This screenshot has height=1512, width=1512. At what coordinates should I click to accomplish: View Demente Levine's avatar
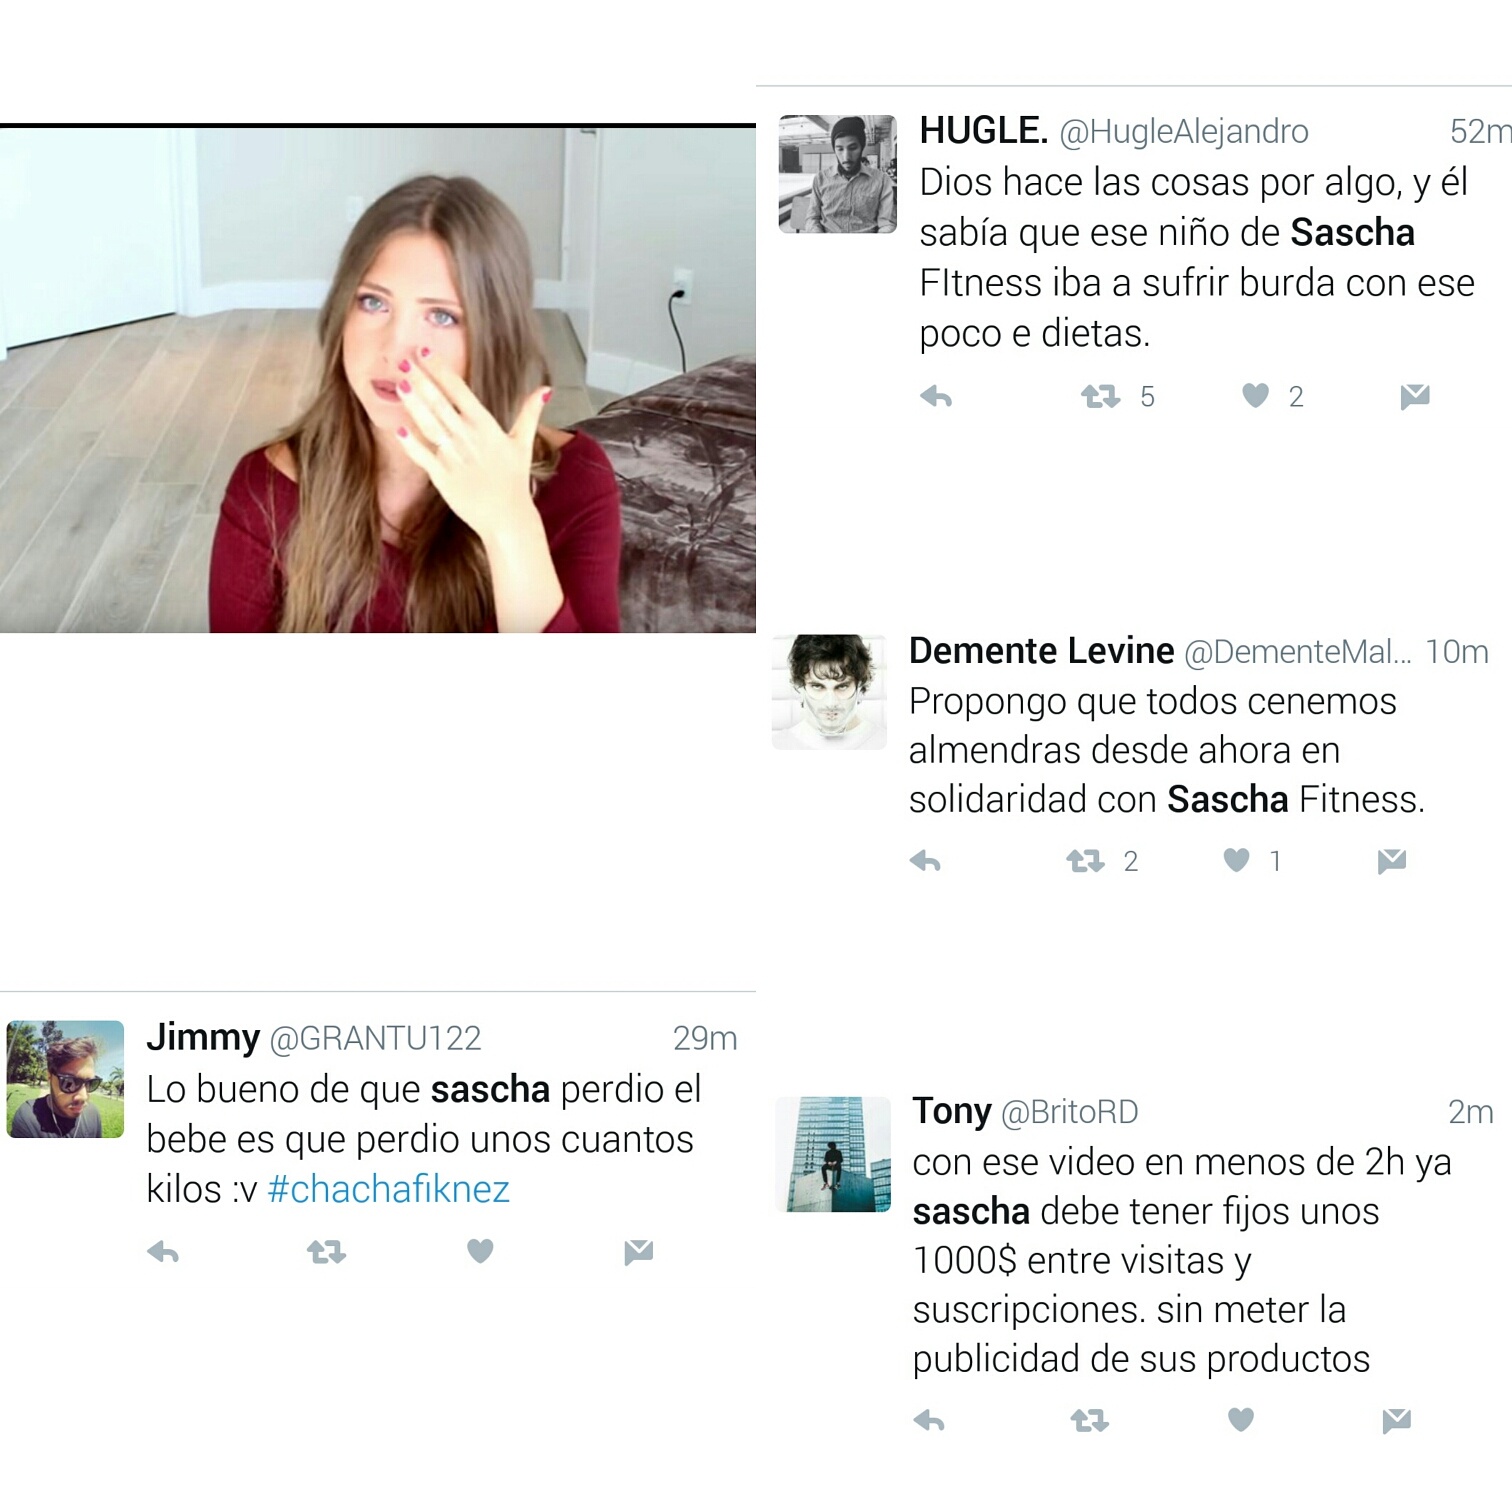pos(829,692)
